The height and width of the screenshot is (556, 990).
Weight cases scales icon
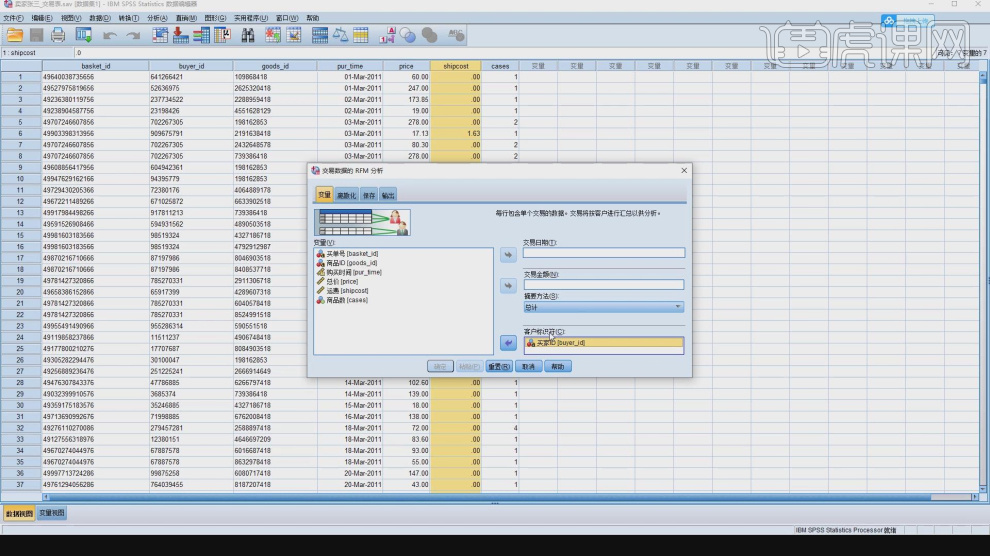(x=340, y=35)
